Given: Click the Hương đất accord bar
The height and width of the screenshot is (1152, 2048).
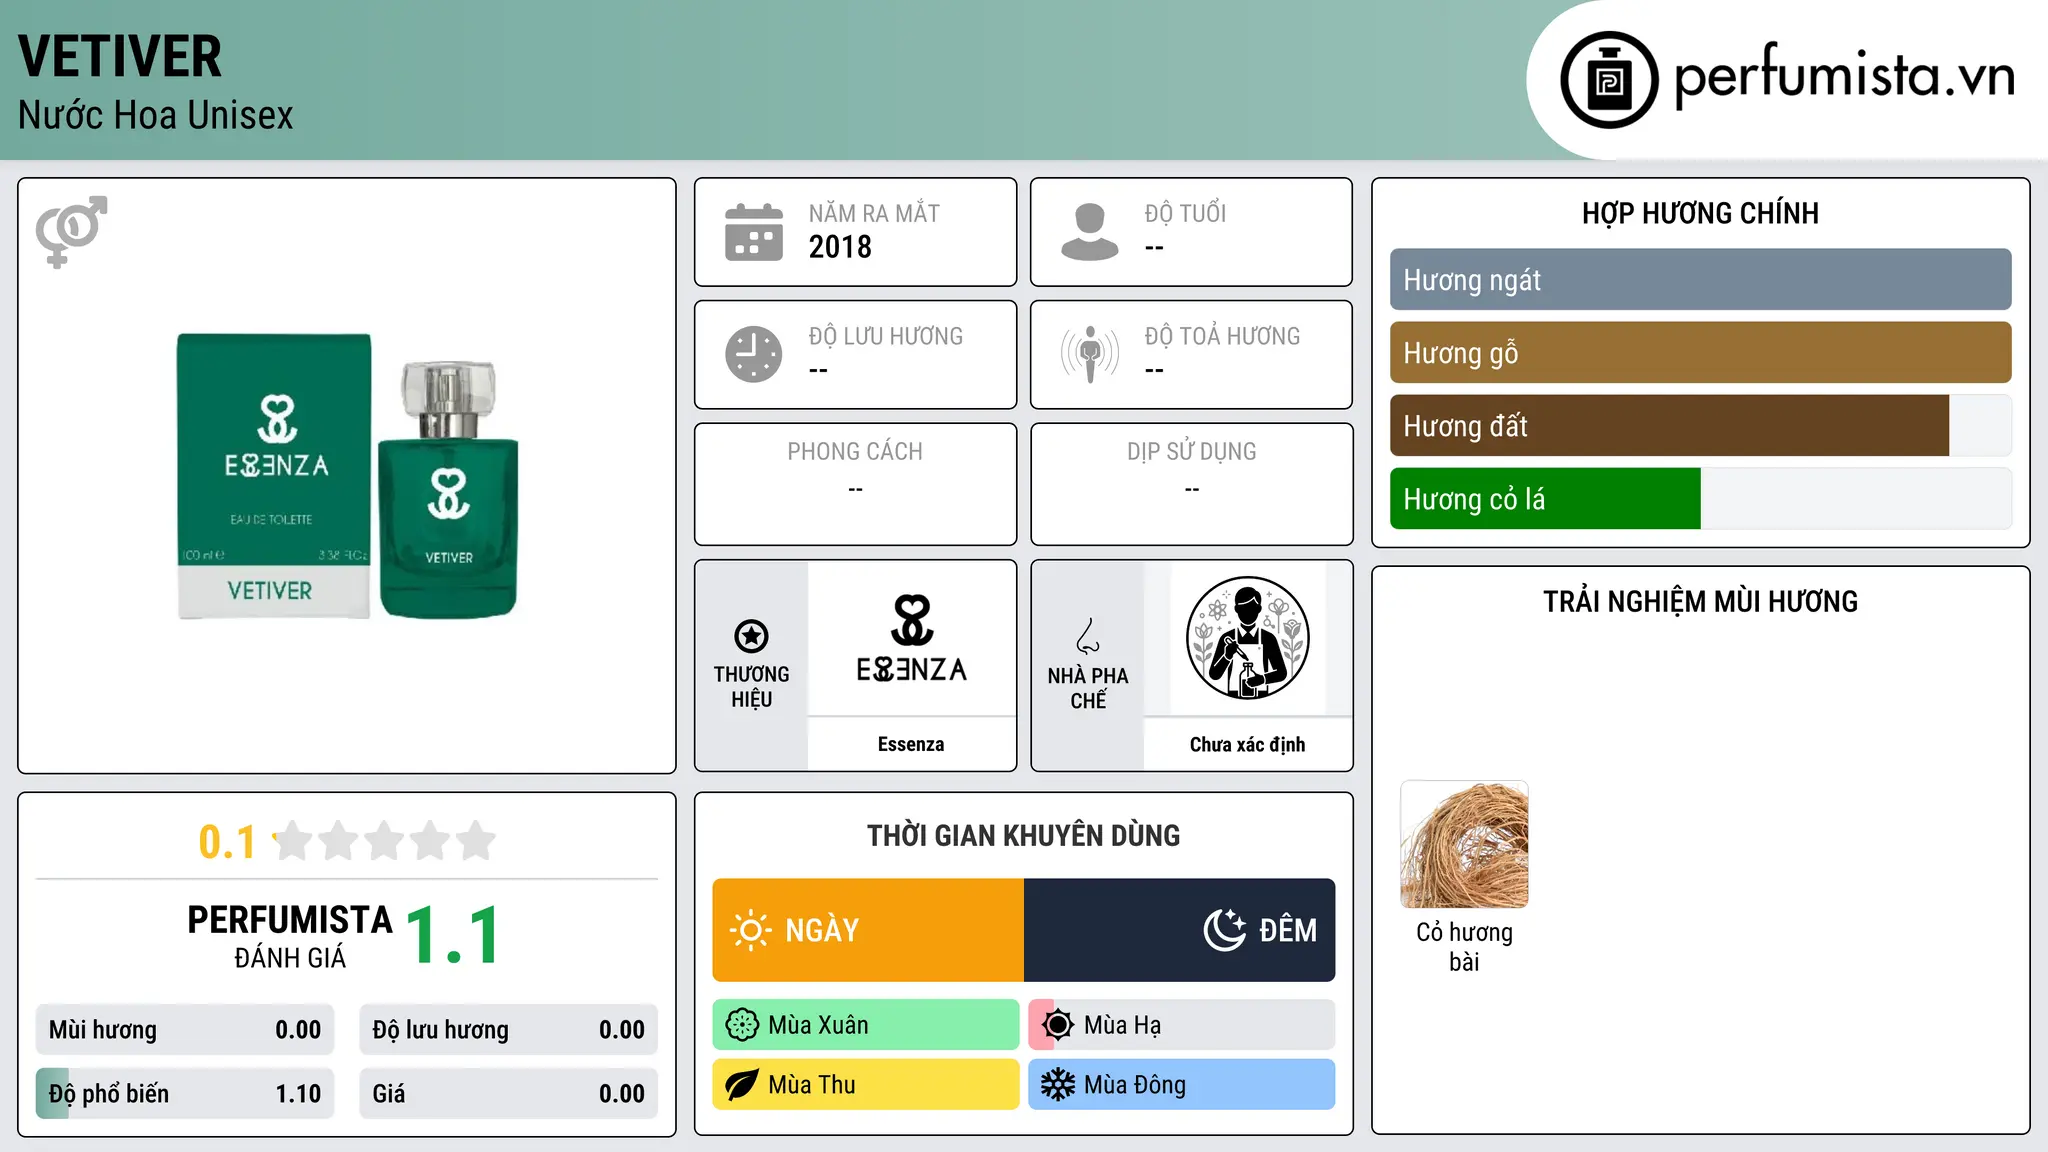Looking at the screenshot, I should [x=1700, y=426].
